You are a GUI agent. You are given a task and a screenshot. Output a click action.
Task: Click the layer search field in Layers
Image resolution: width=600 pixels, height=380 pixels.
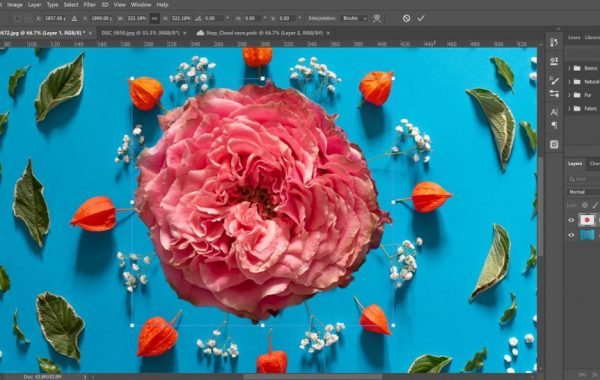[584, 179]
